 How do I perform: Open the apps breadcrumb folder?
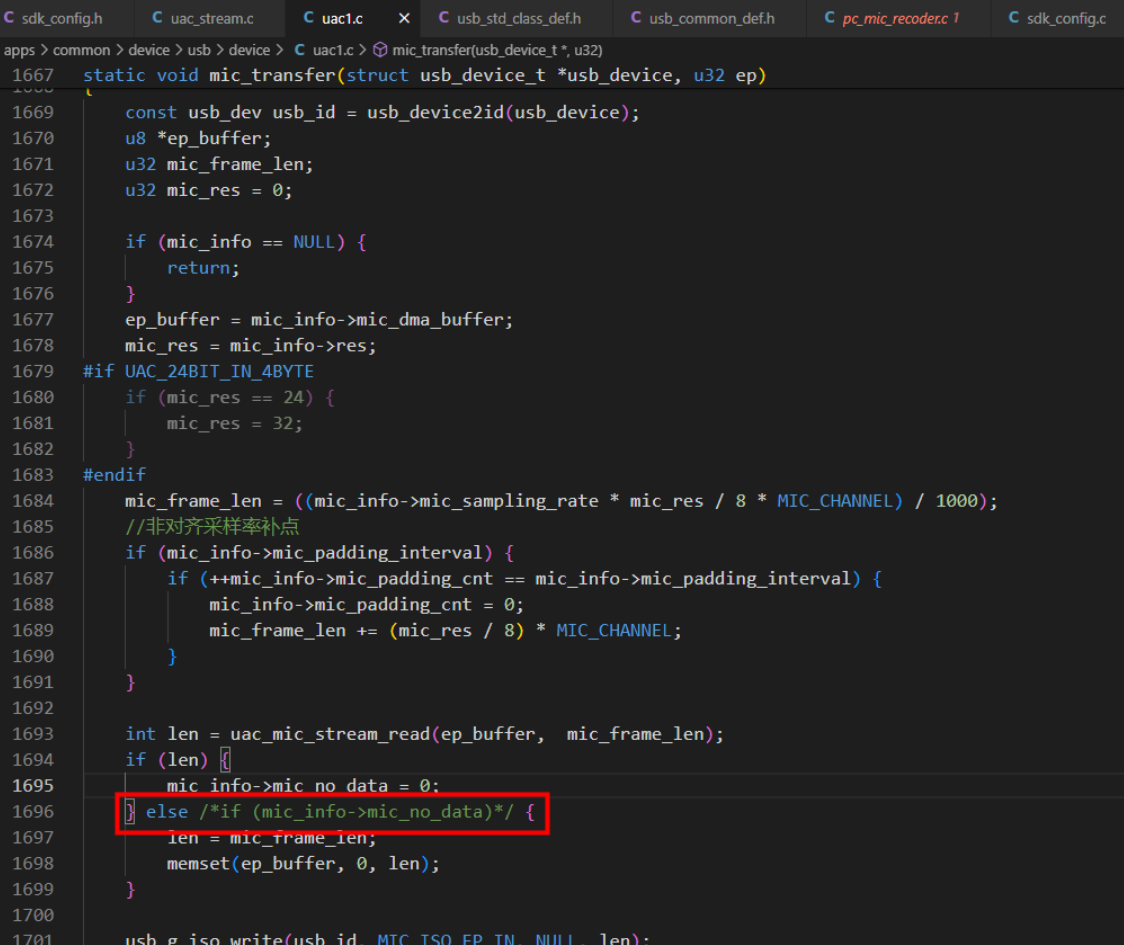coord(19,50)
